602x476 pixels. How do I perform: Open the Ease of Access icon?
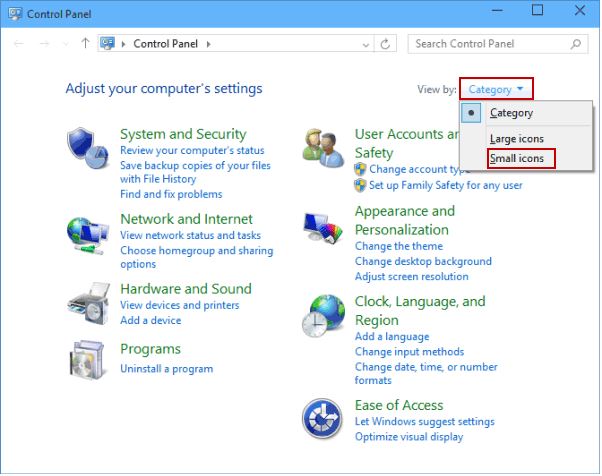tap(322, 418)
